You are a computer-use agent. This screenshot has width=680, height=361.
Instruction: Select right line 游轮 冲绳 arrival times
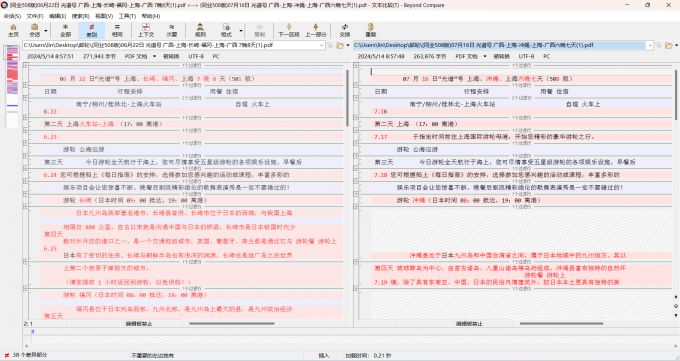[x=469, y=200]
